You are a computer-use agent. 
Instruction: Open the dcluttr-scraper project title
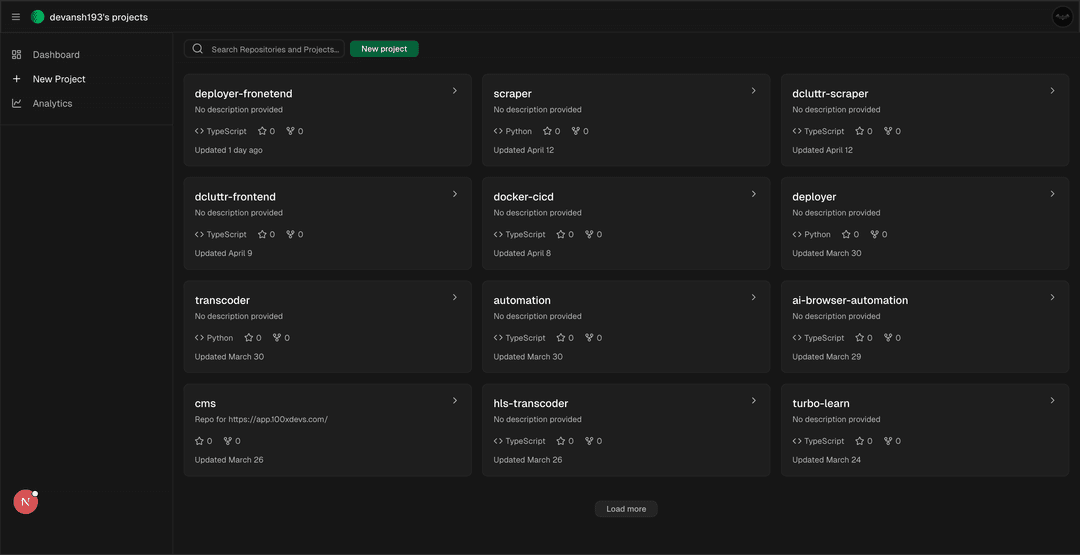coord(830,94)
